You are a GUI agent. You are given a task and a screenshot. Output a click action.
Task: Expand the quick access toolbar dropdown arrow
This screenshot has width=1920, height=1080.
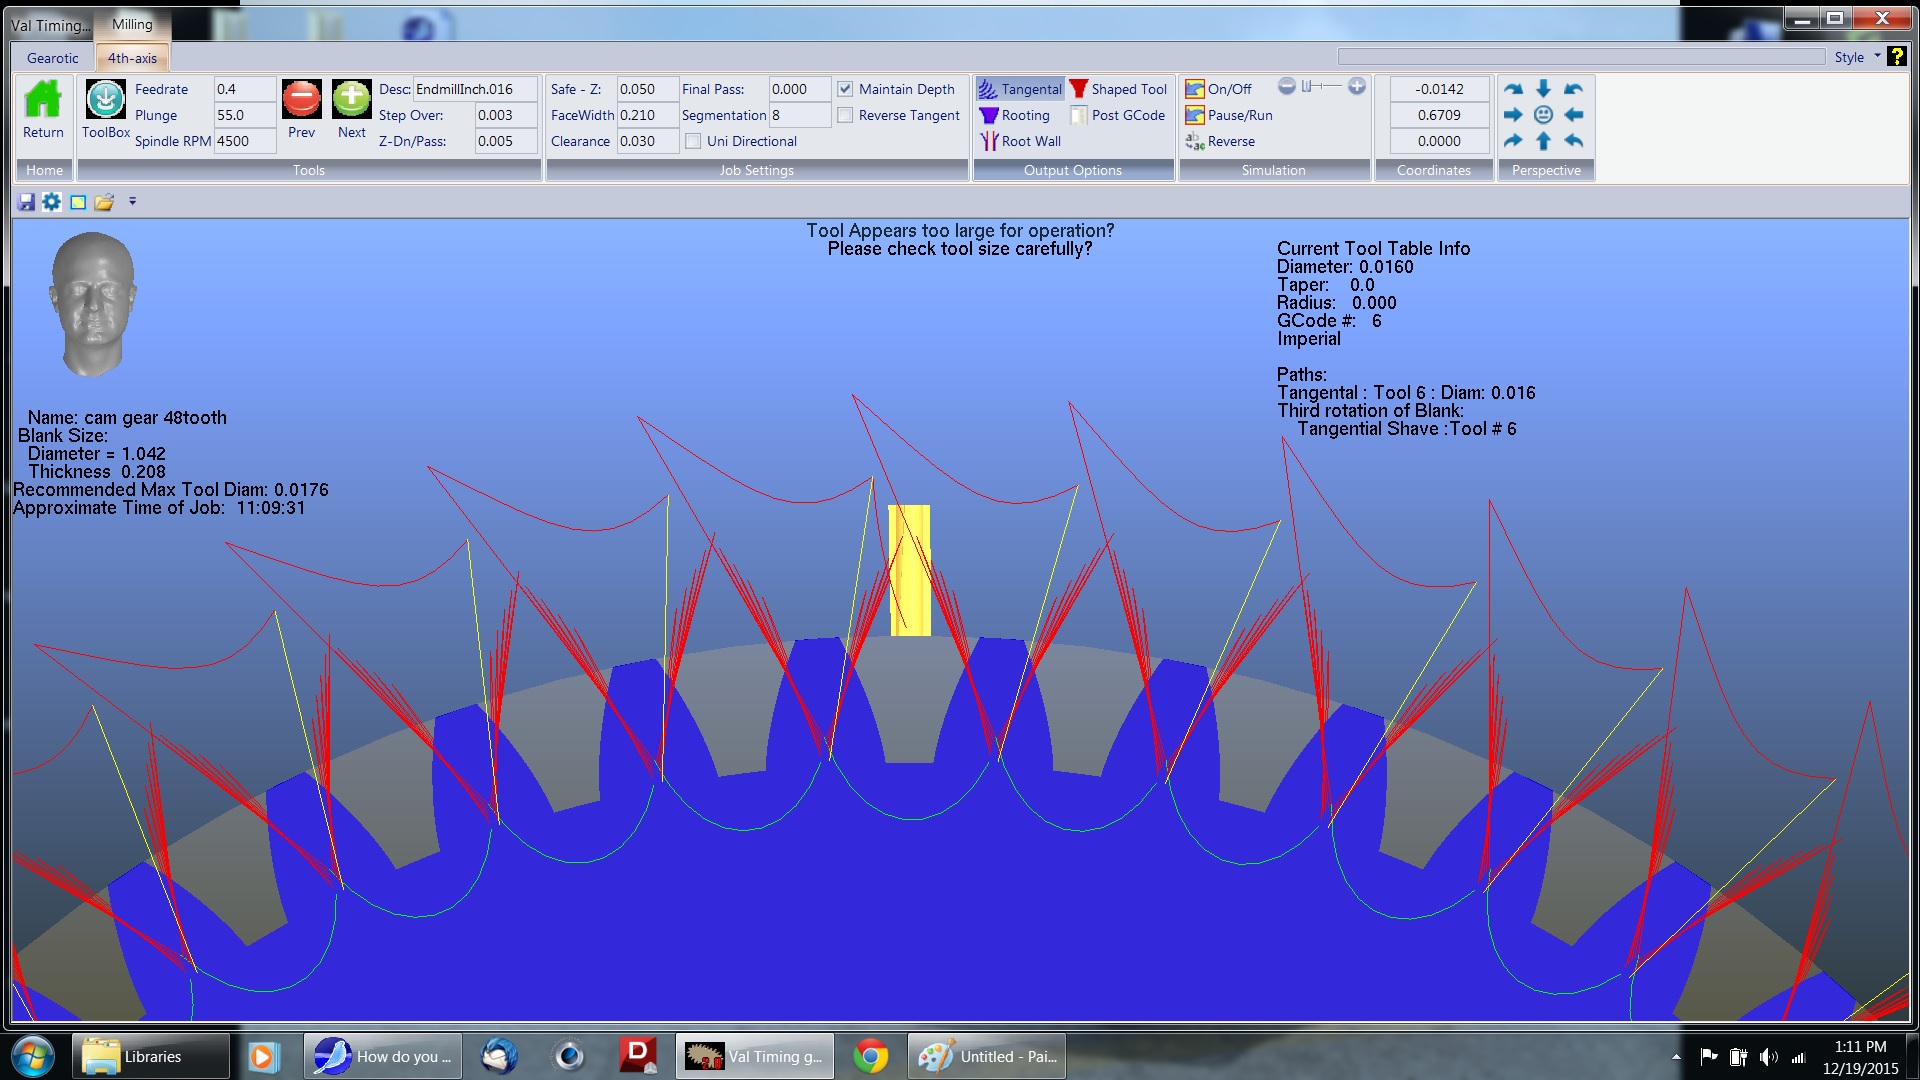coord(132,202)
